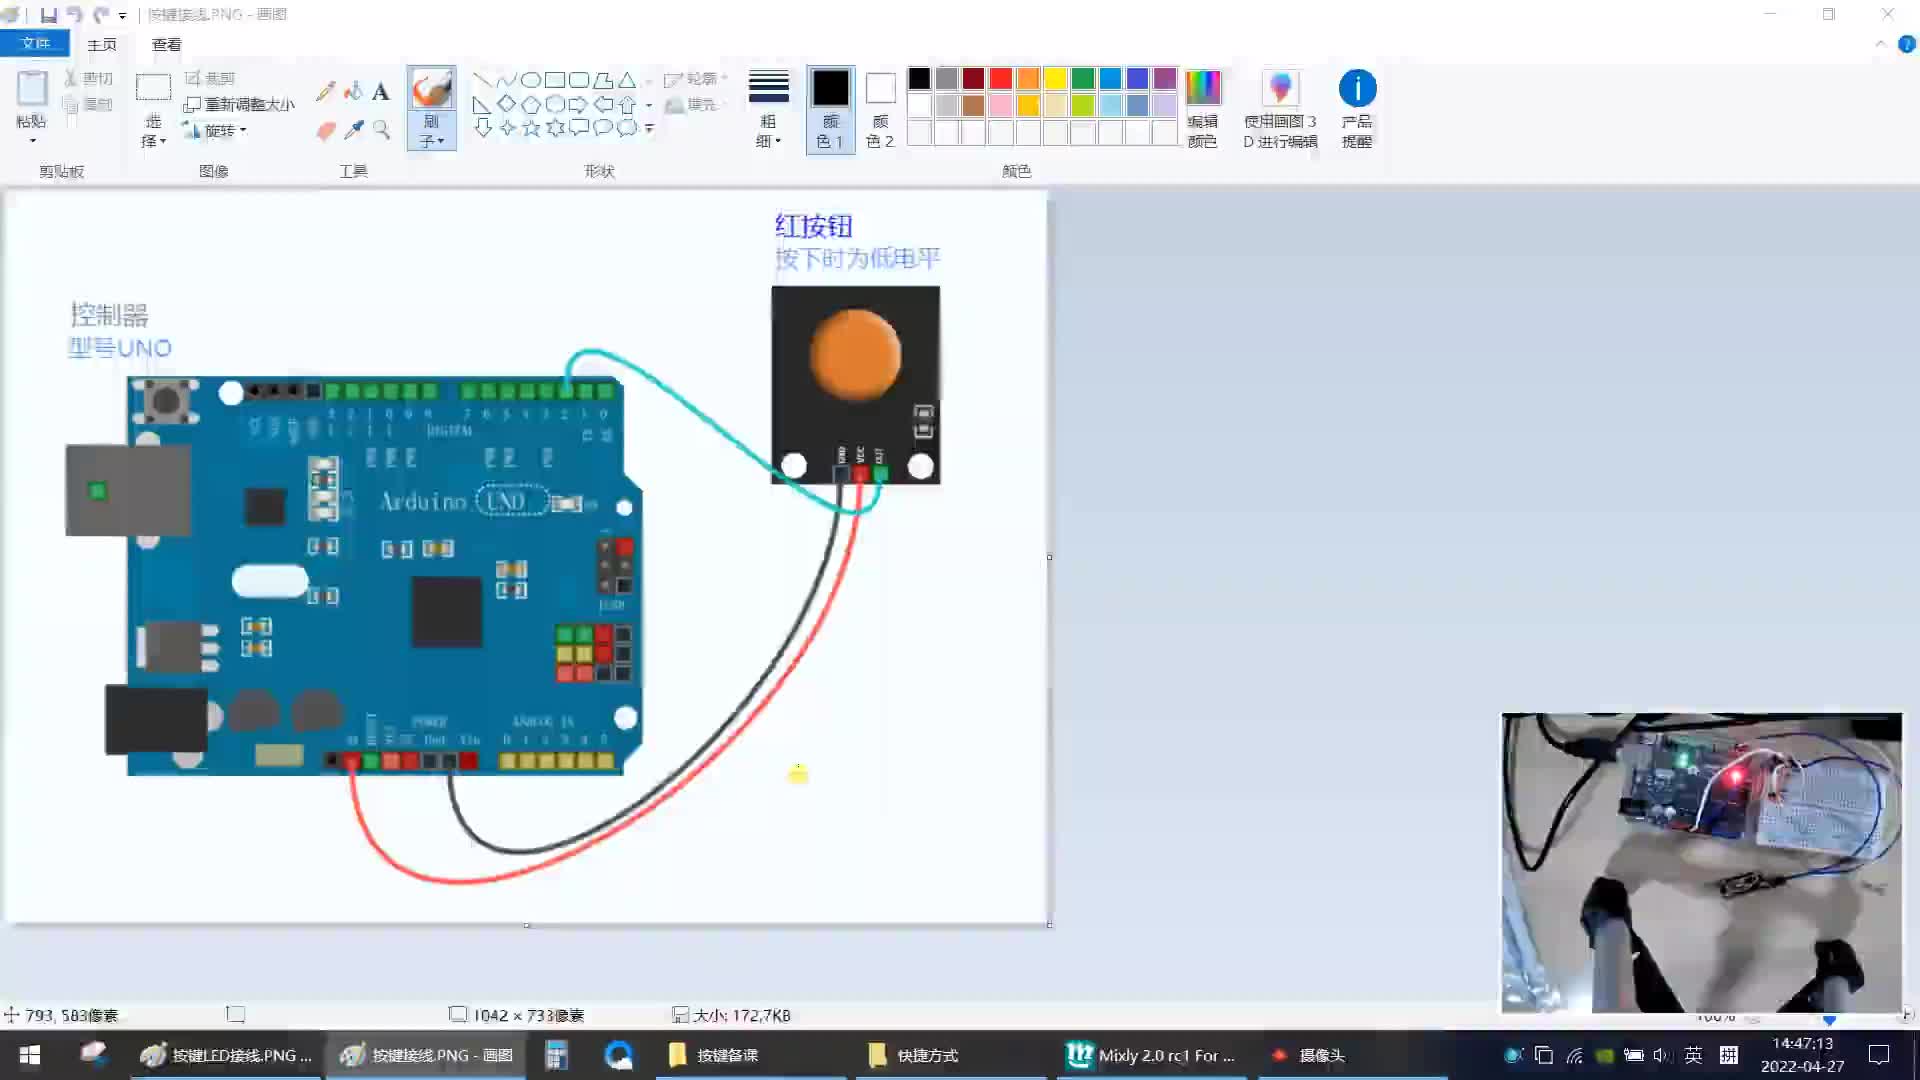Select the Pencil tool
1920x1080 pixels.
[x=326, y=91]
